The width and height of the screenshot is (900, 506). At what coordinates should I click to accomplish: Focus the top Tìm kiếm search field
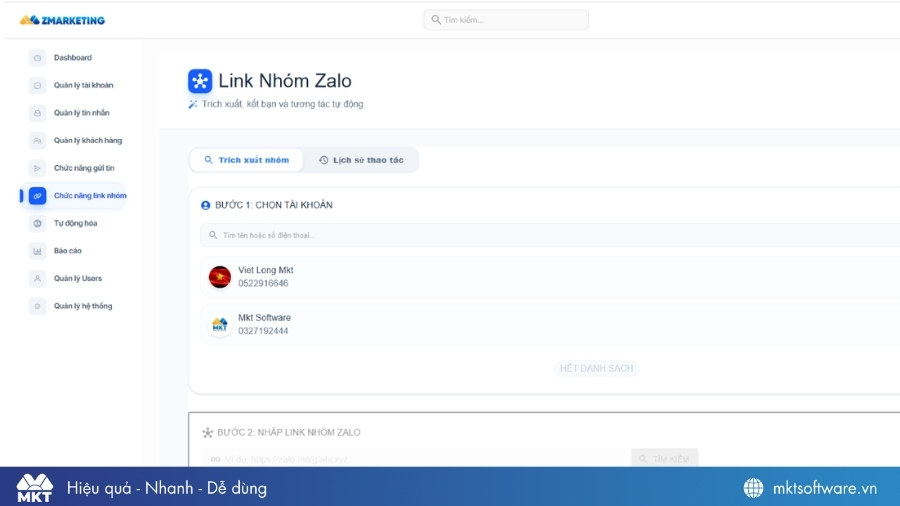point(506,20)
